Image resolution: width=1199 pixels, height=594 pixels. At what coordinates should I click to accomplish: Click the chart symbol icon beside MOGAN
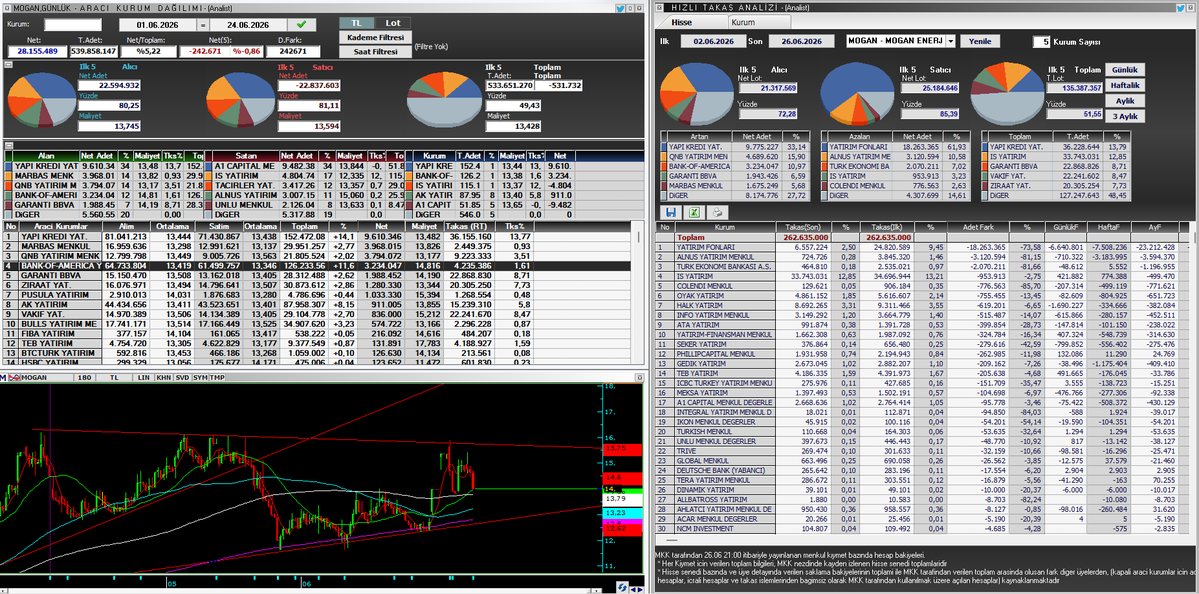click(13, 378)
